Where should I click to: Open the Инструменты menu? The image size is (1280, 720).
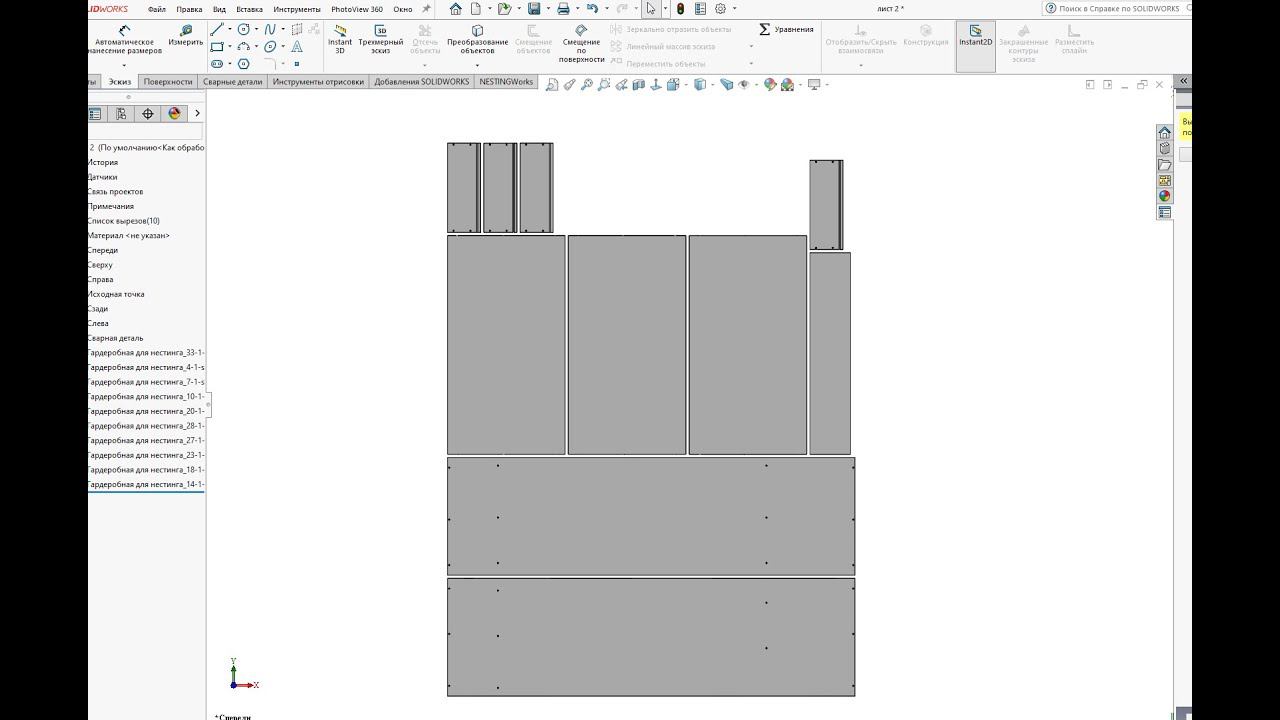click(297, 9)
